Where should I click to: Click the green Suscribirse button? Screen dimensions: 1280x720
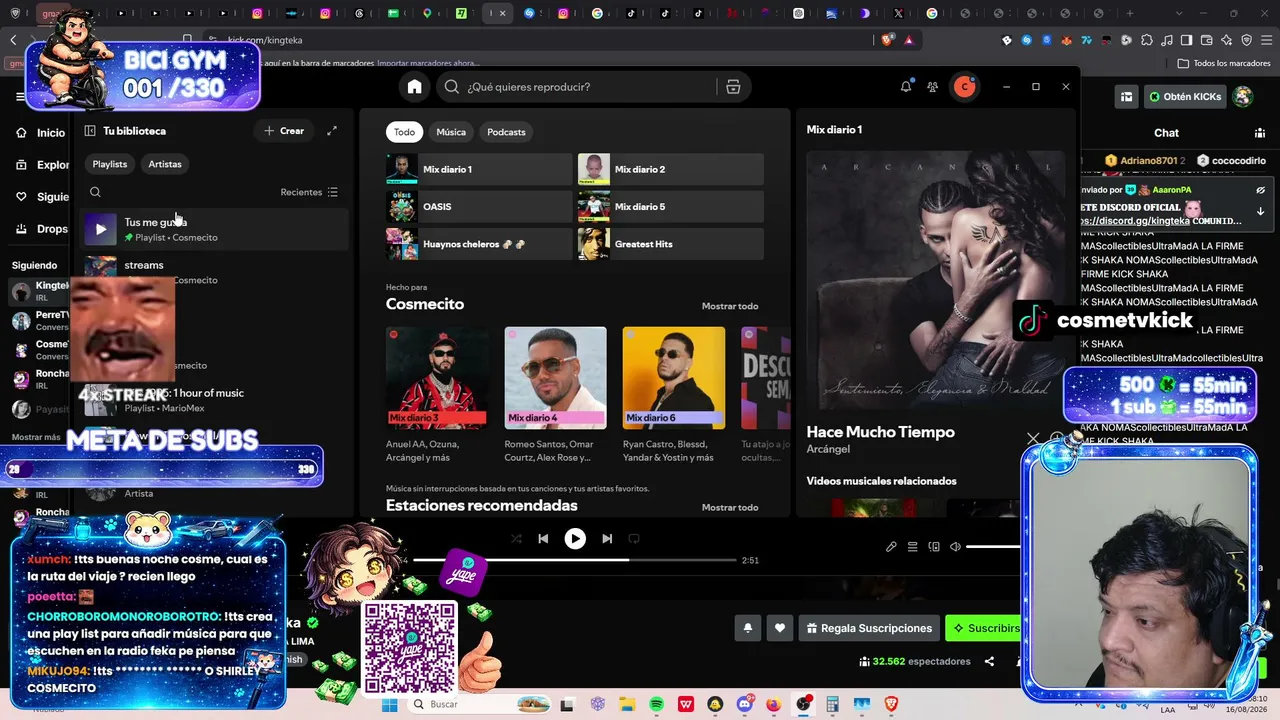point(984,628)
